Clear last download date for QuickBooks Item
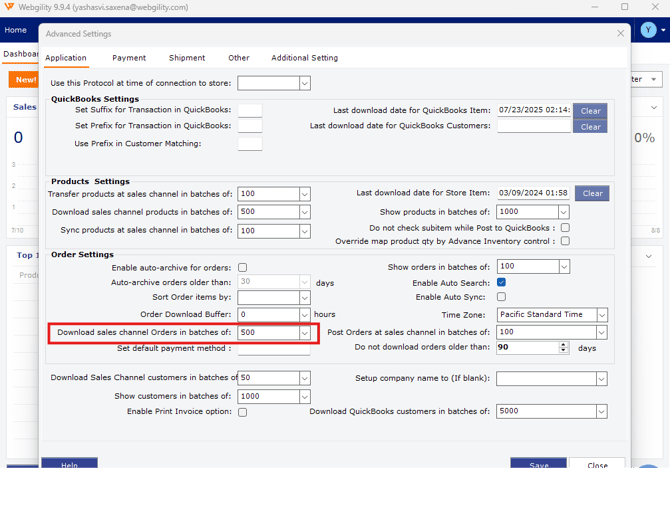Viewport: 670px width, 505px height. click(590, 111)
